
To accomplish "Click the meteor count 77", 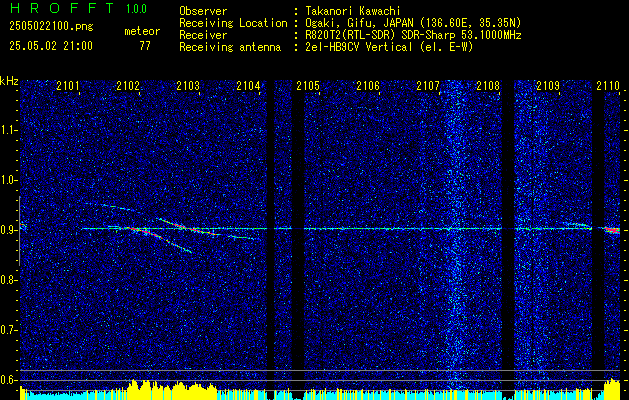I will (145, 46).
